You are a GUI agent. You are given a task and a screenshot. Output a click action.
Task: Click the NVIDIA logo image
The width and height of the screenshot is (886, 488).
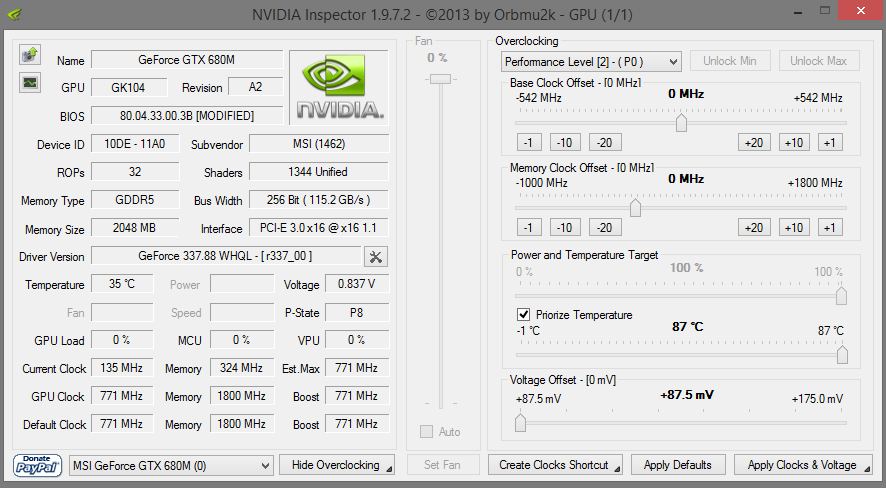click(338, 87)
